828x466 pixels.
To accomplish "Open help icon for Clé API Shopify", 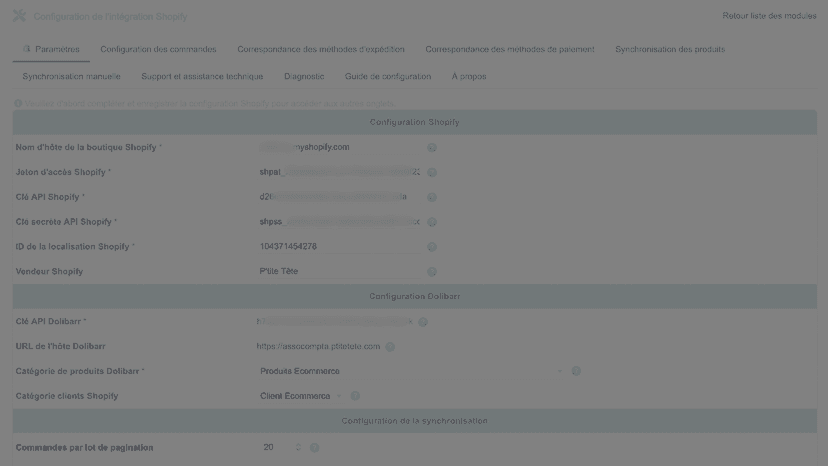I will [x=432, y=197].
